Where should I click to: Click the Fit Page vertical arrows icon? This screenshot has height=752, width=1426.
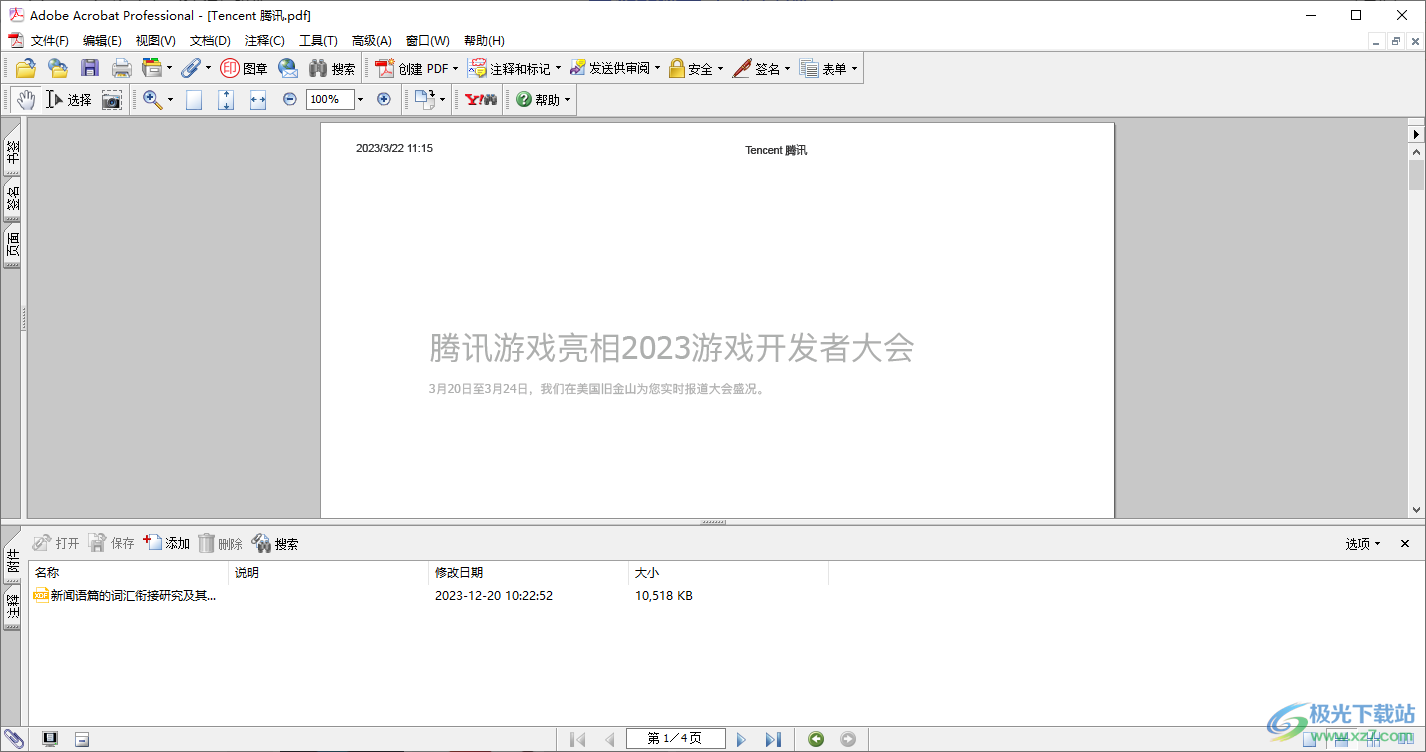pyautogui.click(x=226, y=99)
